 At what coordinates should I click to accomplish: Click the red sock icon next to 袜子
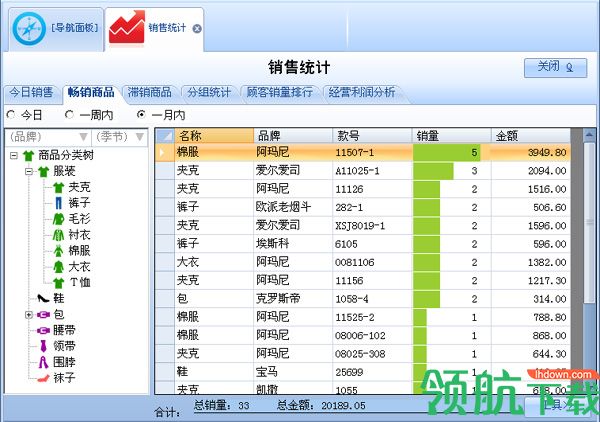[x=43, y=378]
